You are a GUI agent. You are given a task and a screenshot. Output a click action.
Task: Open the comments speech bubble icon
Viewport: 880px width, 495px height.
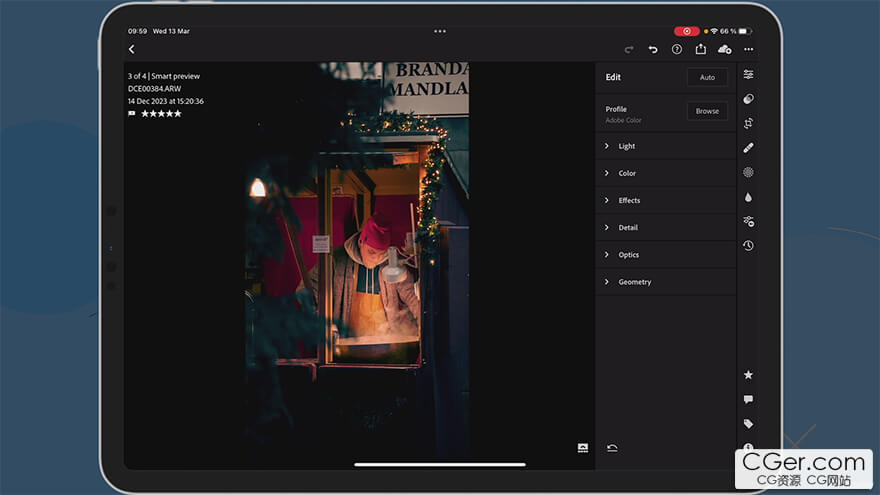[748, 400]
